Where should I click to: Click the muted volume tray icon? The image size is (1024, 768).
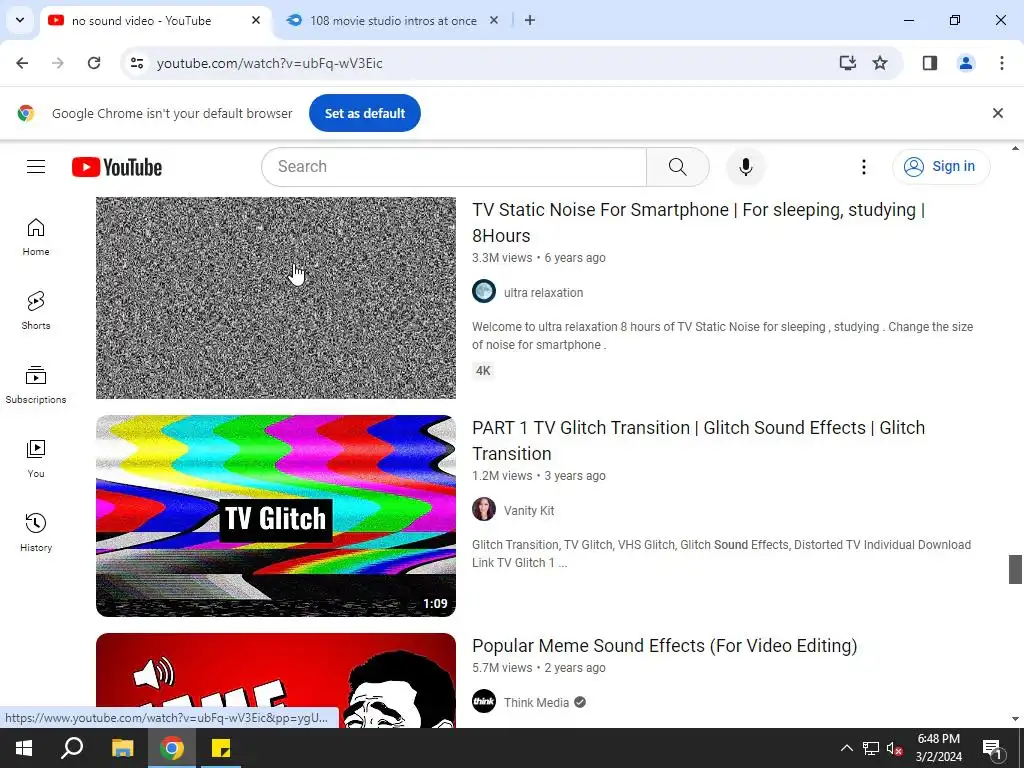894,748
